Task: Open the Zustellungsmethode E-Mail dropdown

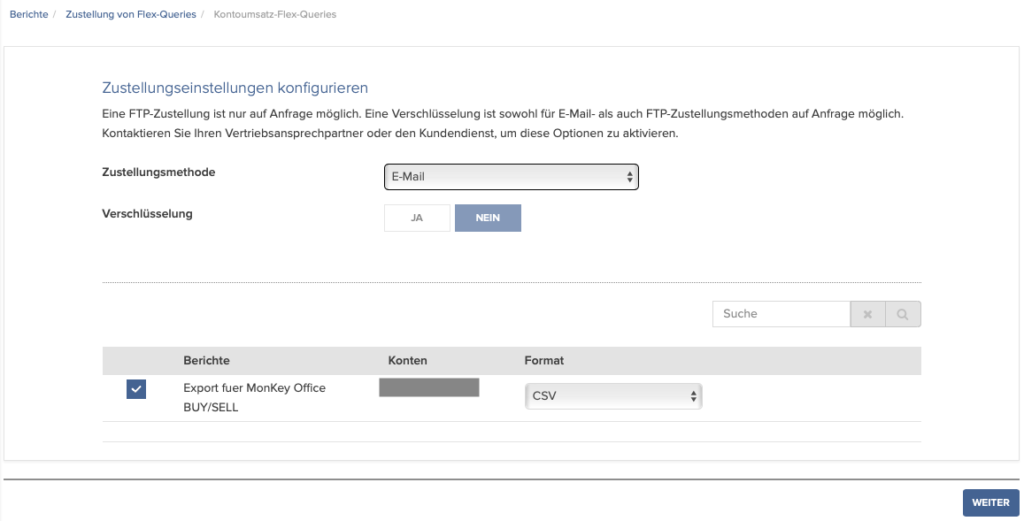Action: coord(511,177)
